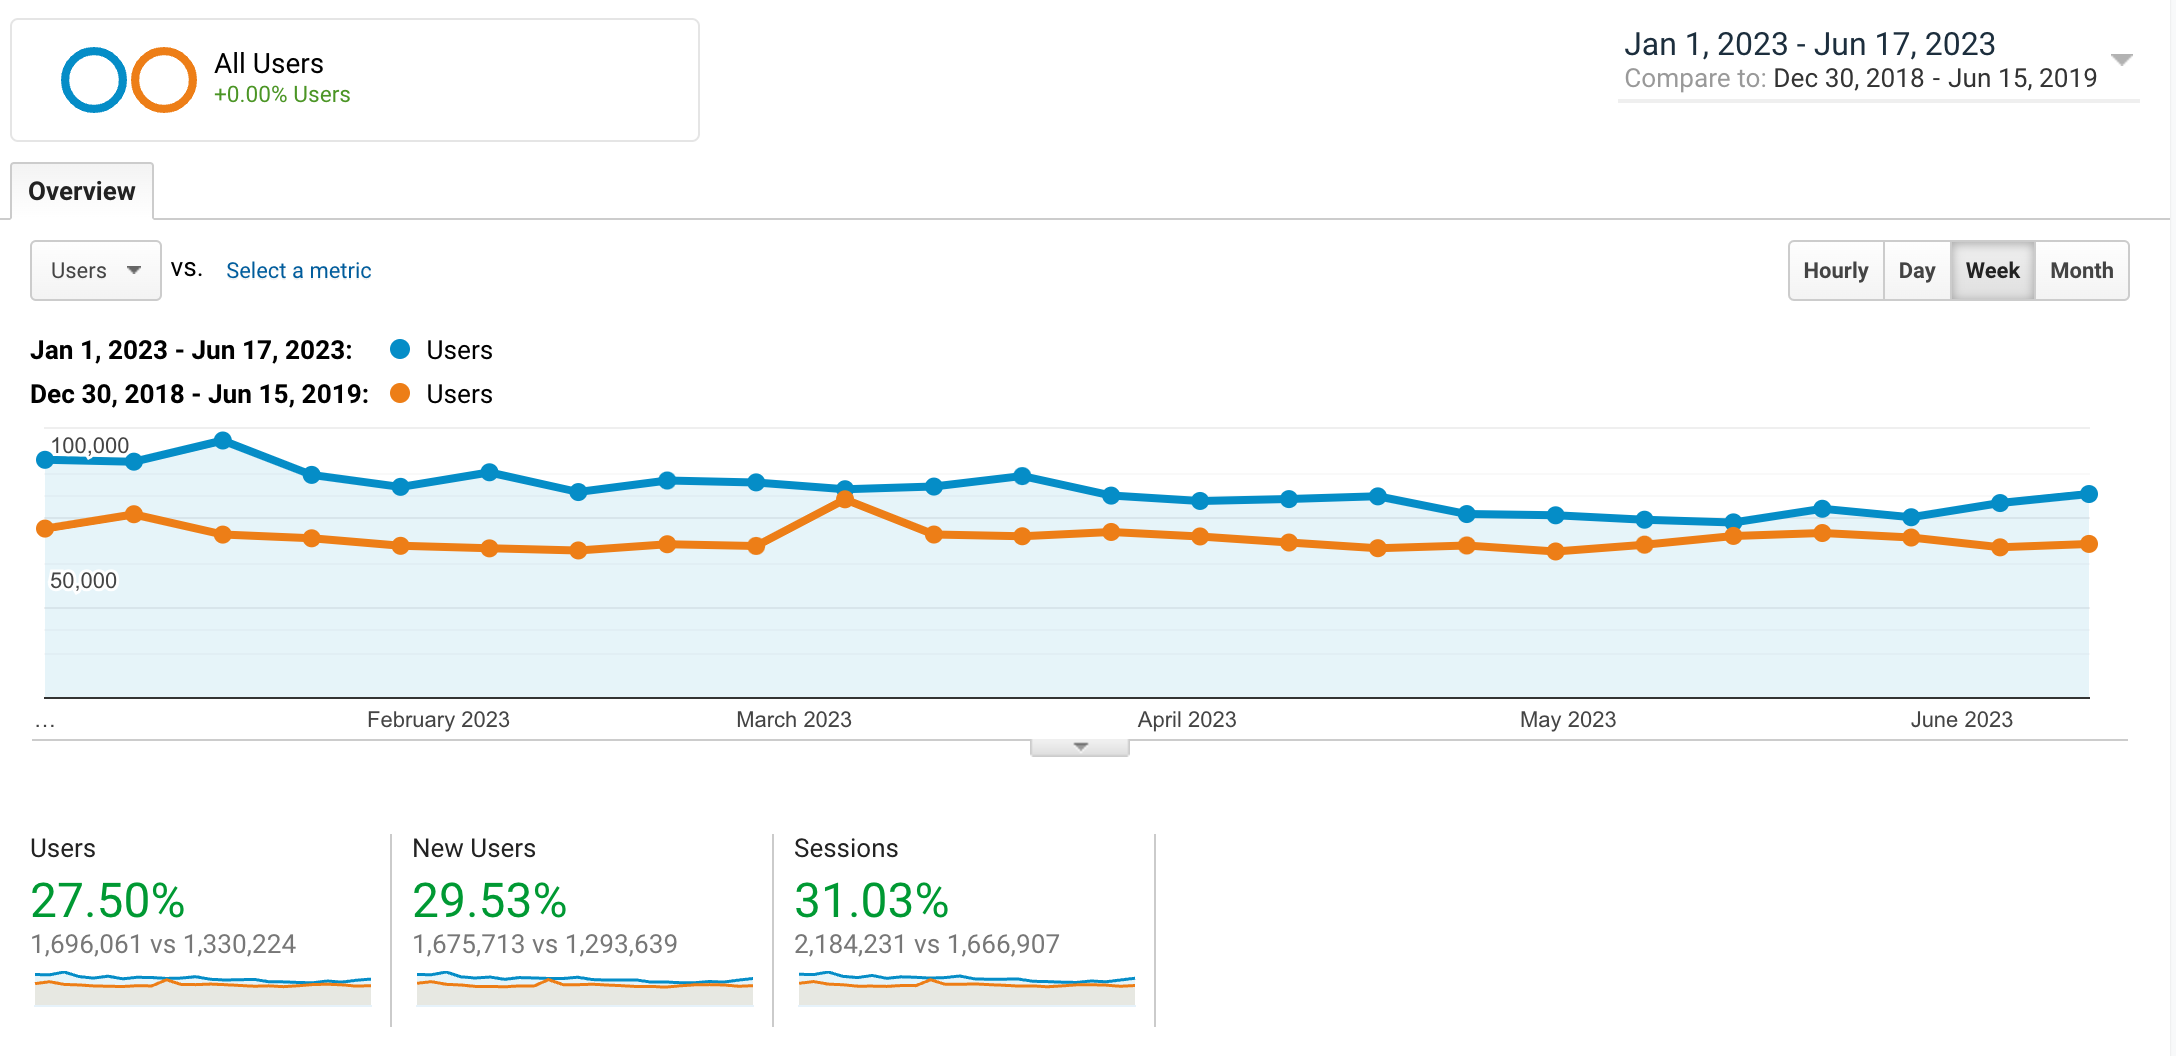
Task: Click the blue segment circle icon
Action: coord(93,80)
